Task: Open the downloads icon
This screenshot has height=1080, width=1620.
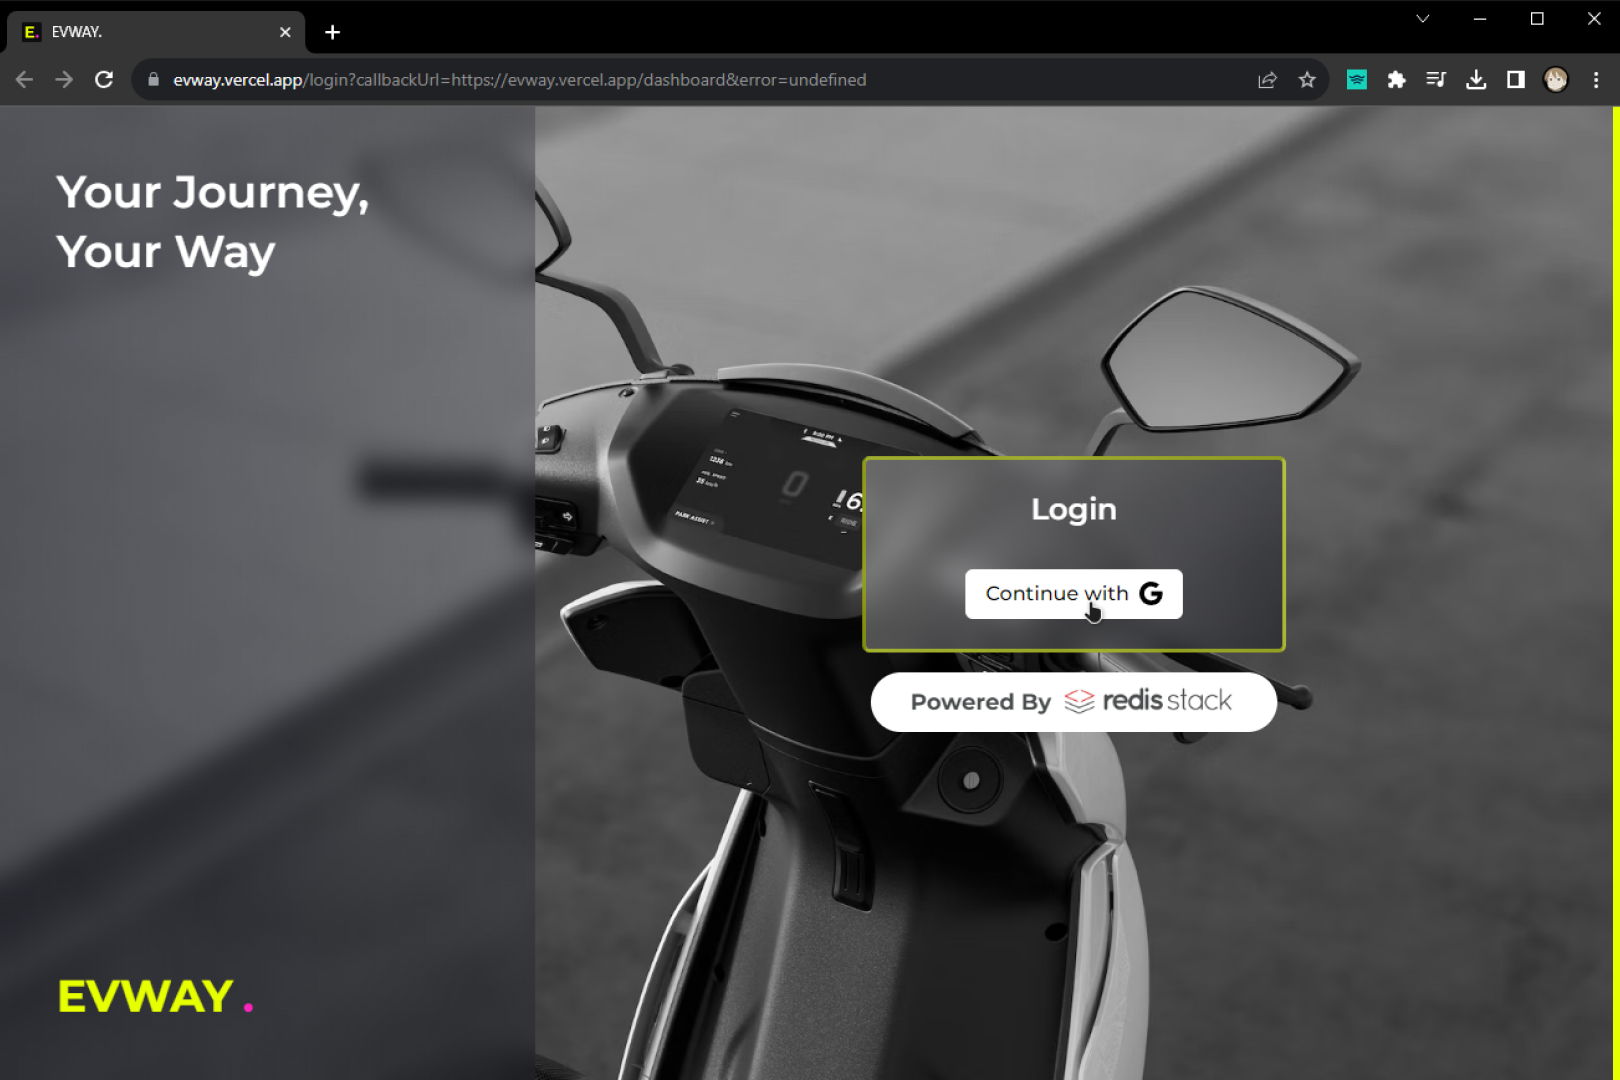Action: point(1476,79)
